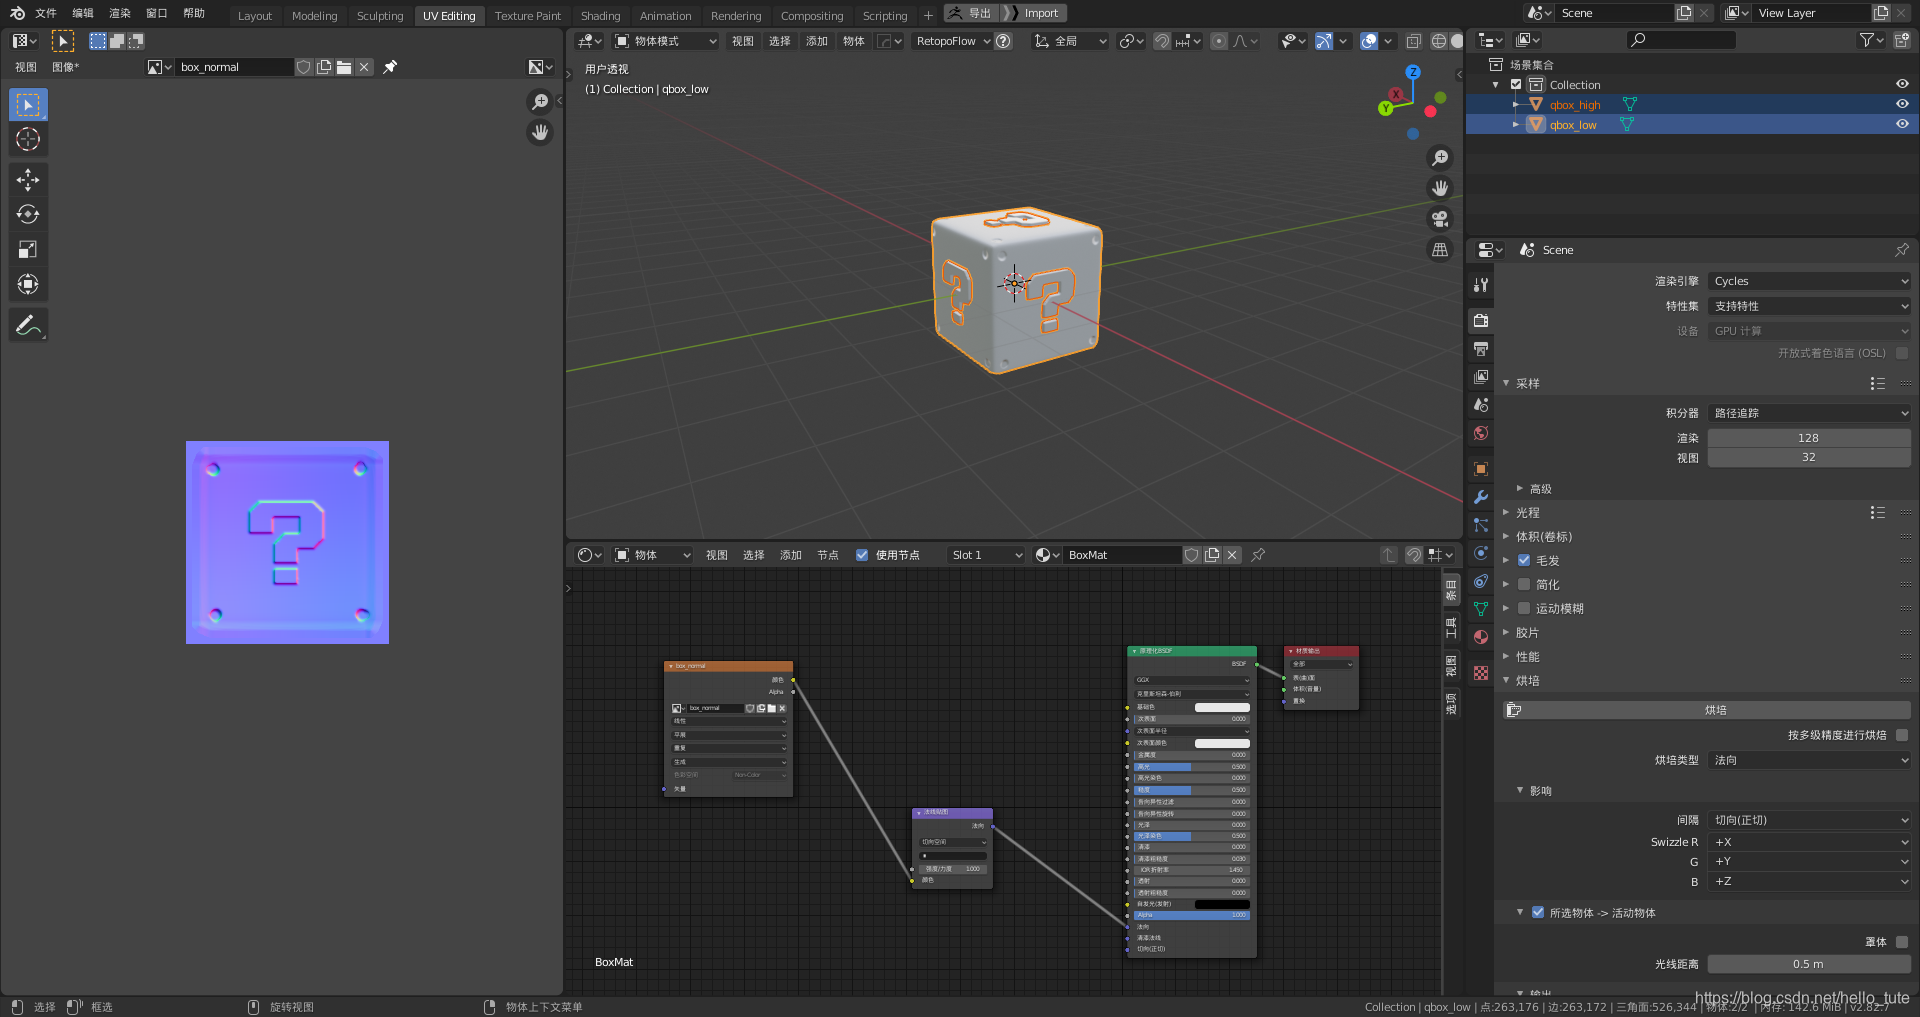Enable the 简化 checkbox
Screen dimensions: 1920x1017
[1524, 585]
